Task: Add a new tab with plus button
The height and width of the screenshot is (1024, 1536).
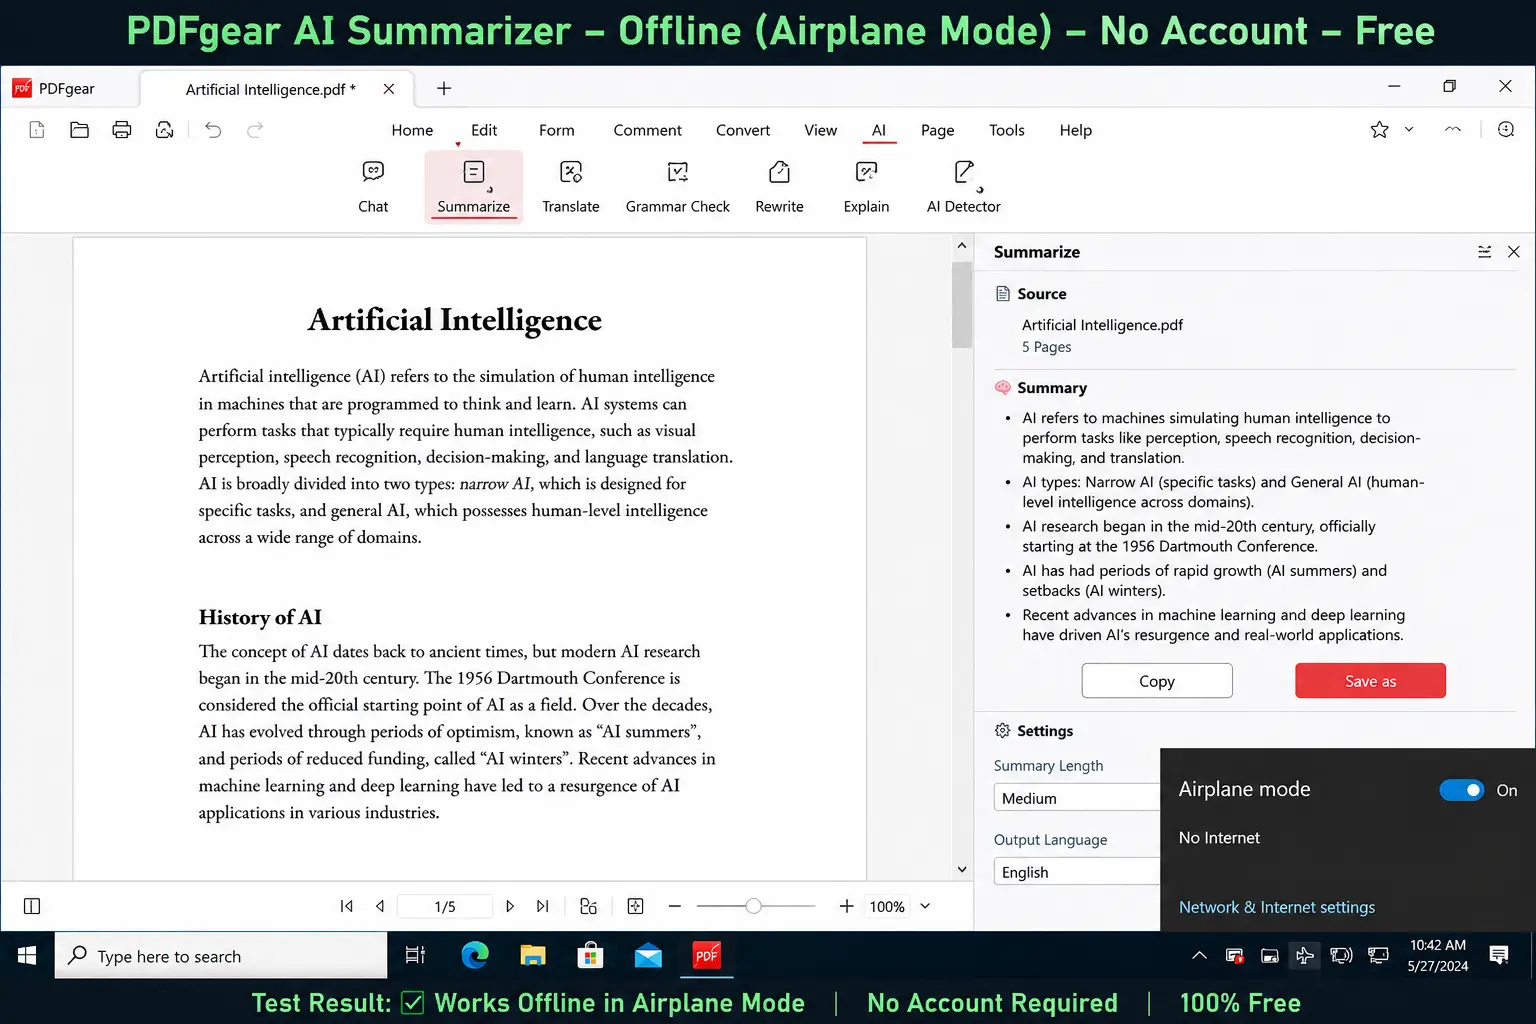Action: coord(444,89)
